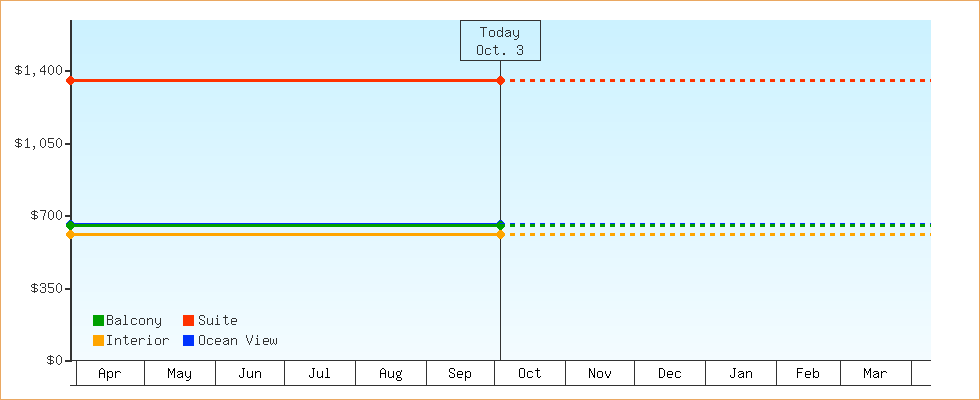
Task: Select the Feb month on the axis
Action: tap(808, 373)
